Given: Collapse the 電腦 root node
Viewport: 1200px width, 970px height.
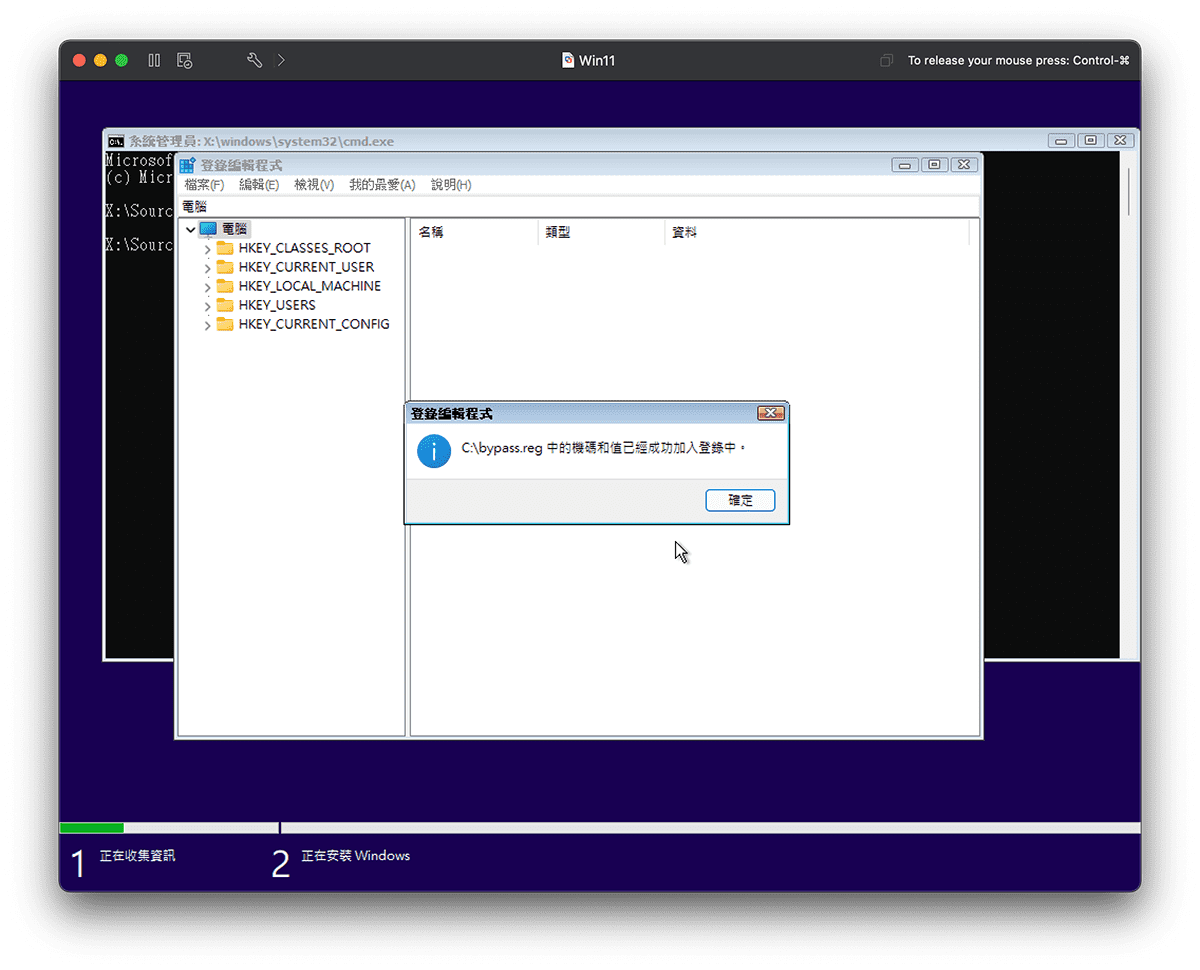Looking at the screenshot, I should pos(190,228).
